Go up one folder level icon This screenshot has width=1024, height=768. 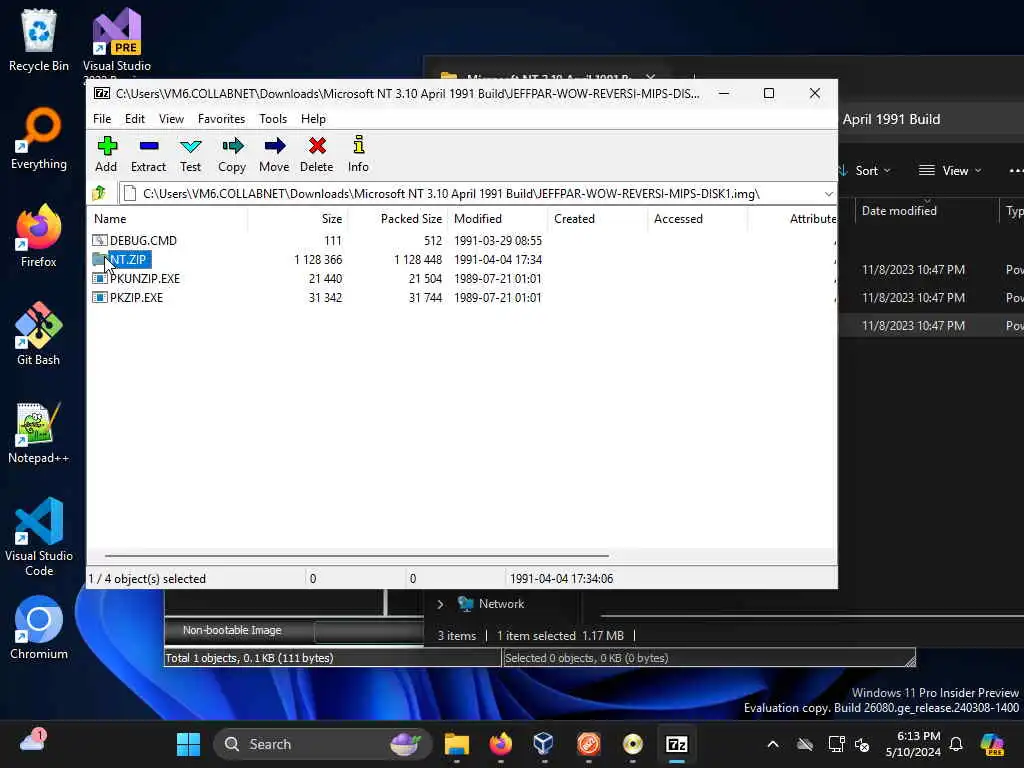(99, 193)
